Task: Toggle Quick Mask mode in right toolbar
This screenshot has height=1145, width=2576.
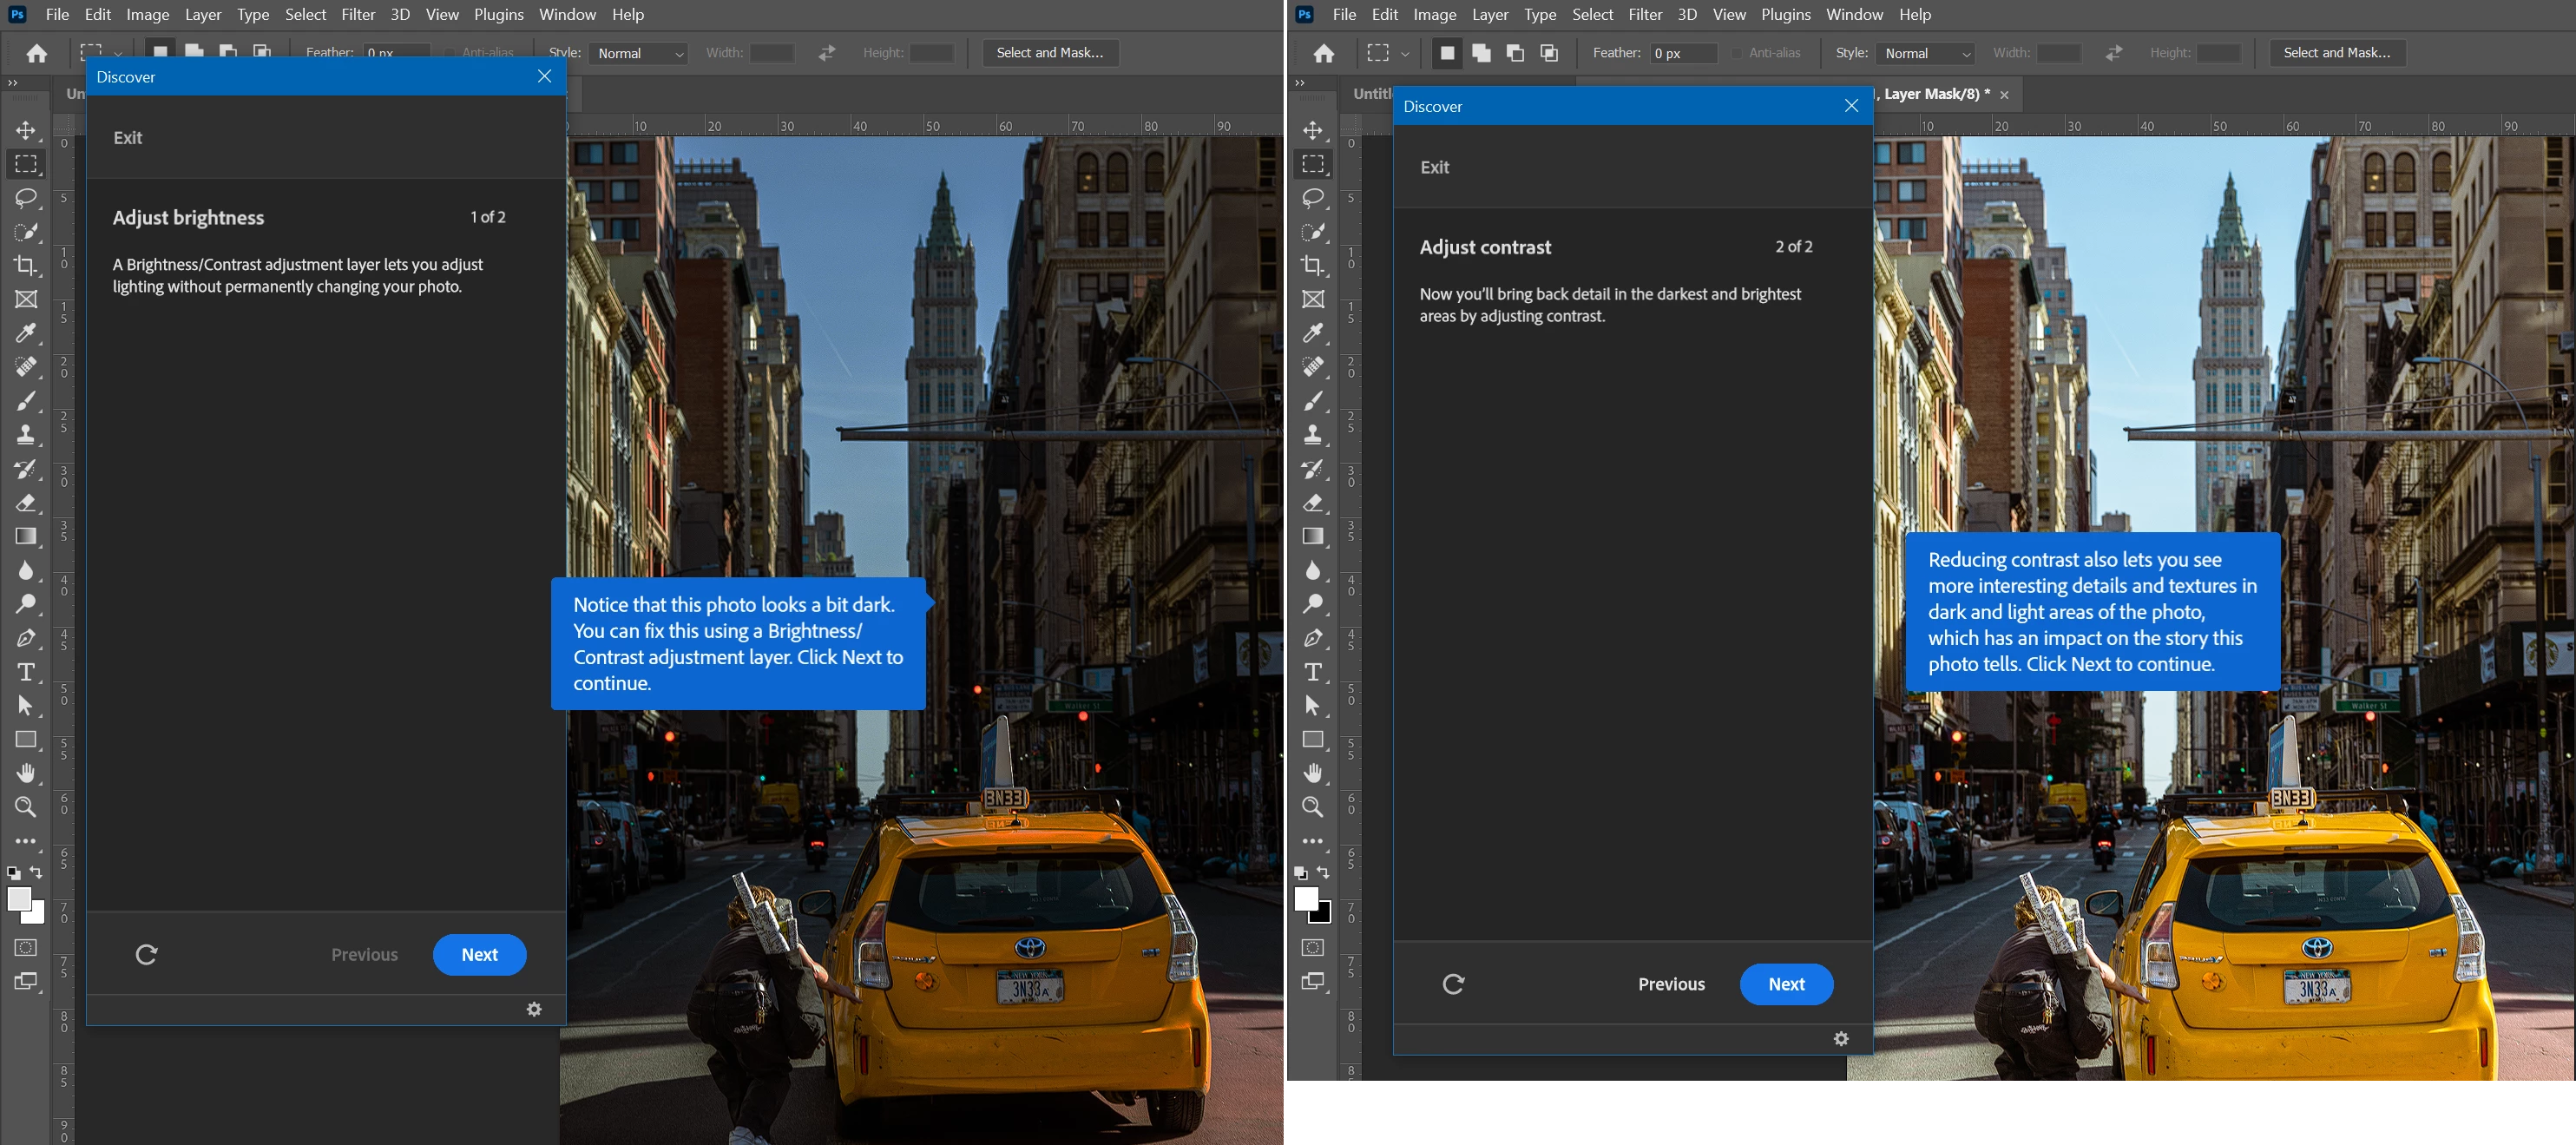Action: click(1312, 947)
